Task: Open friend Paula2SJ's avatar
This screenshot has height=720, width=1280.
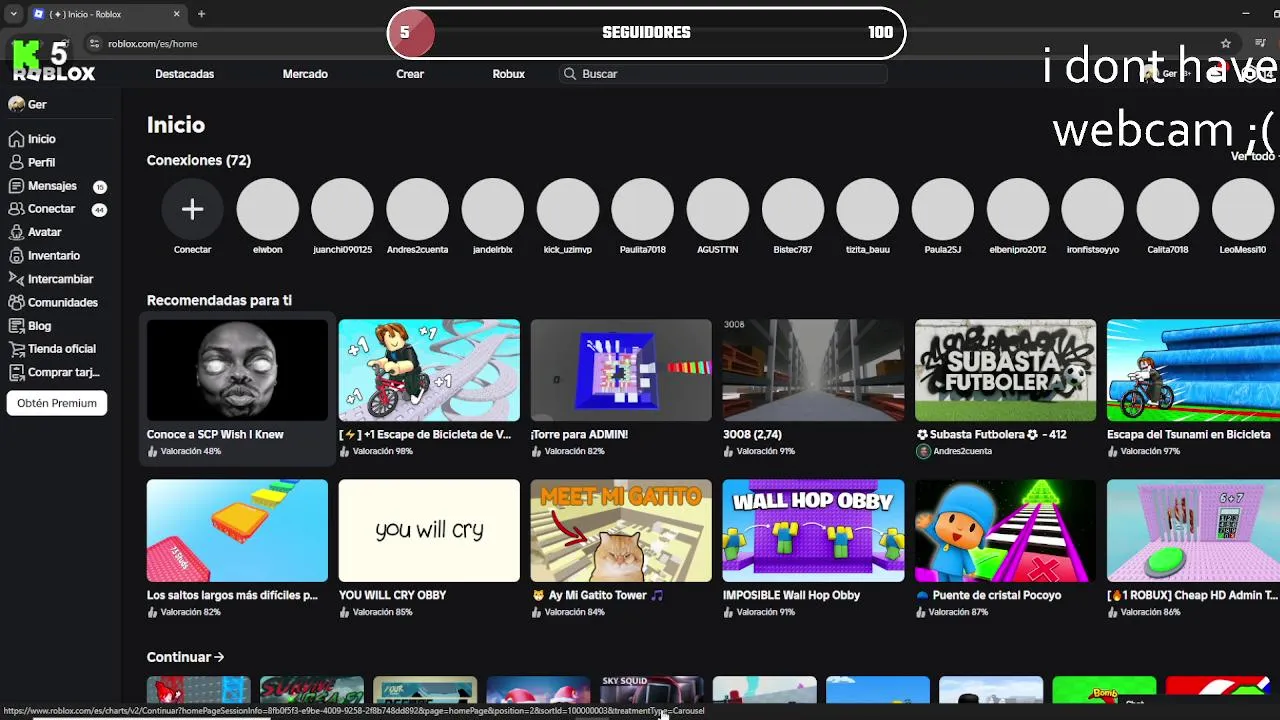Action: tap(942, 209)
